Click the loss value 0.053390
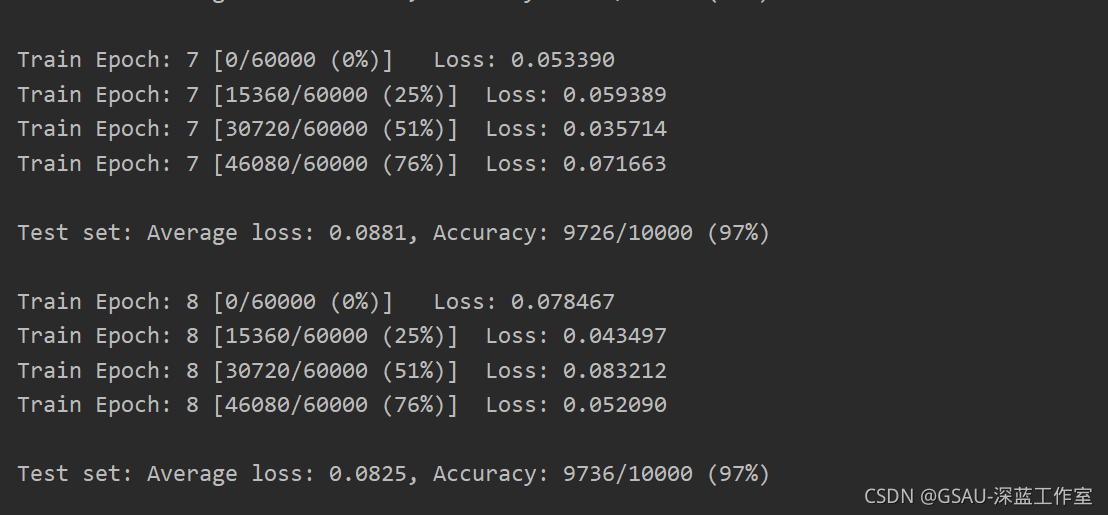The image size is (1108, 515). [563, 60]
